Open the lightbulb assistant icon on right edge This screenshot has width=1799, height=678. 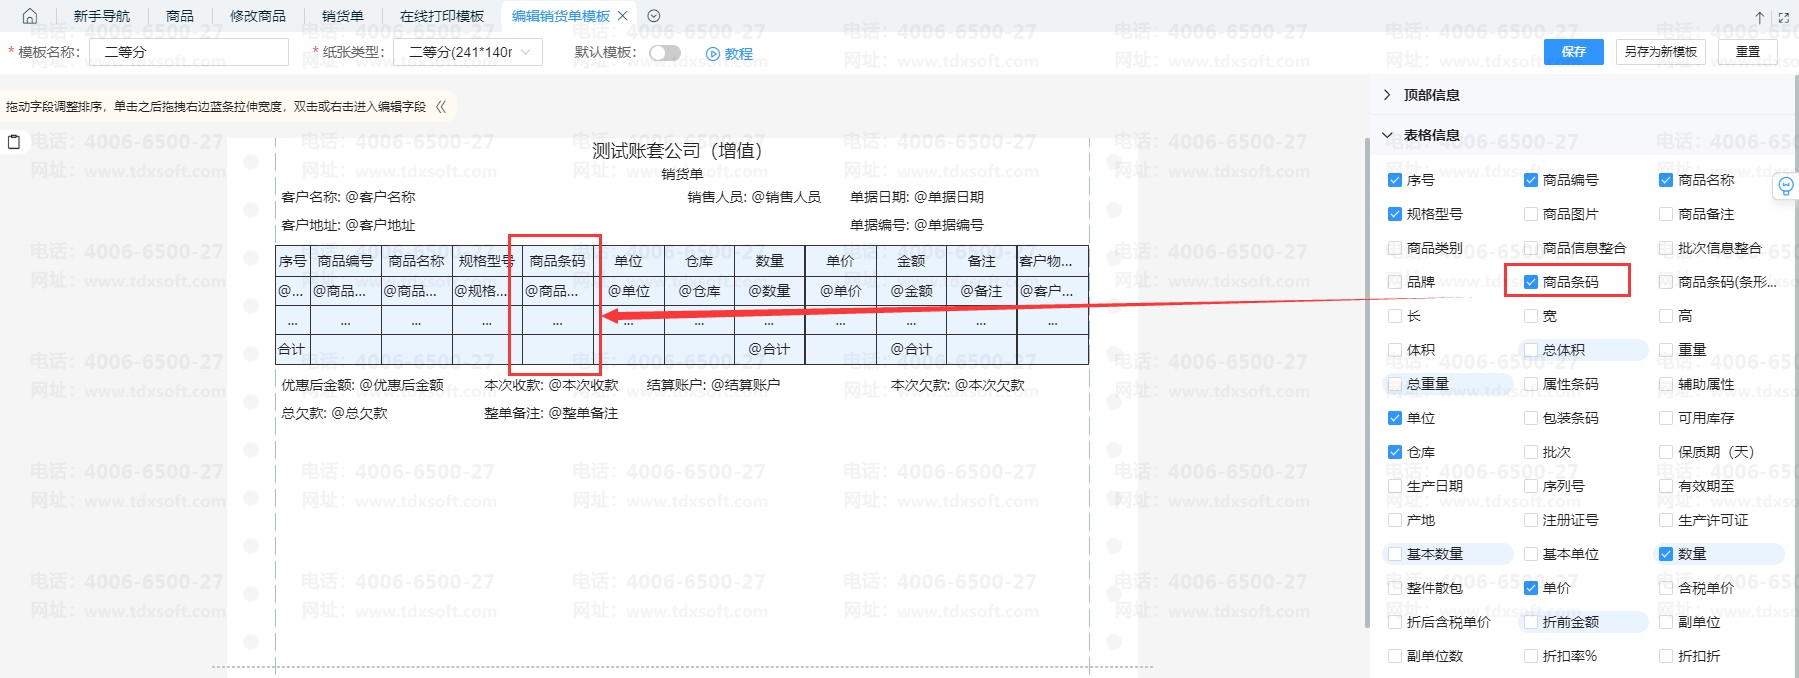click(1785, 186)
